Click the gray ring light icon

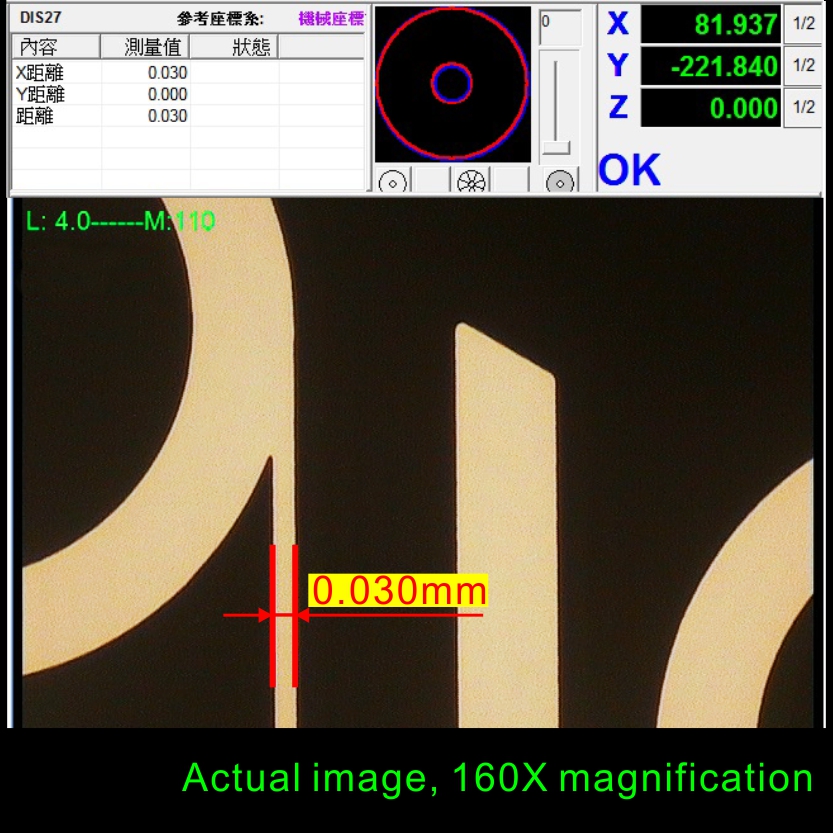pos(562,182)
